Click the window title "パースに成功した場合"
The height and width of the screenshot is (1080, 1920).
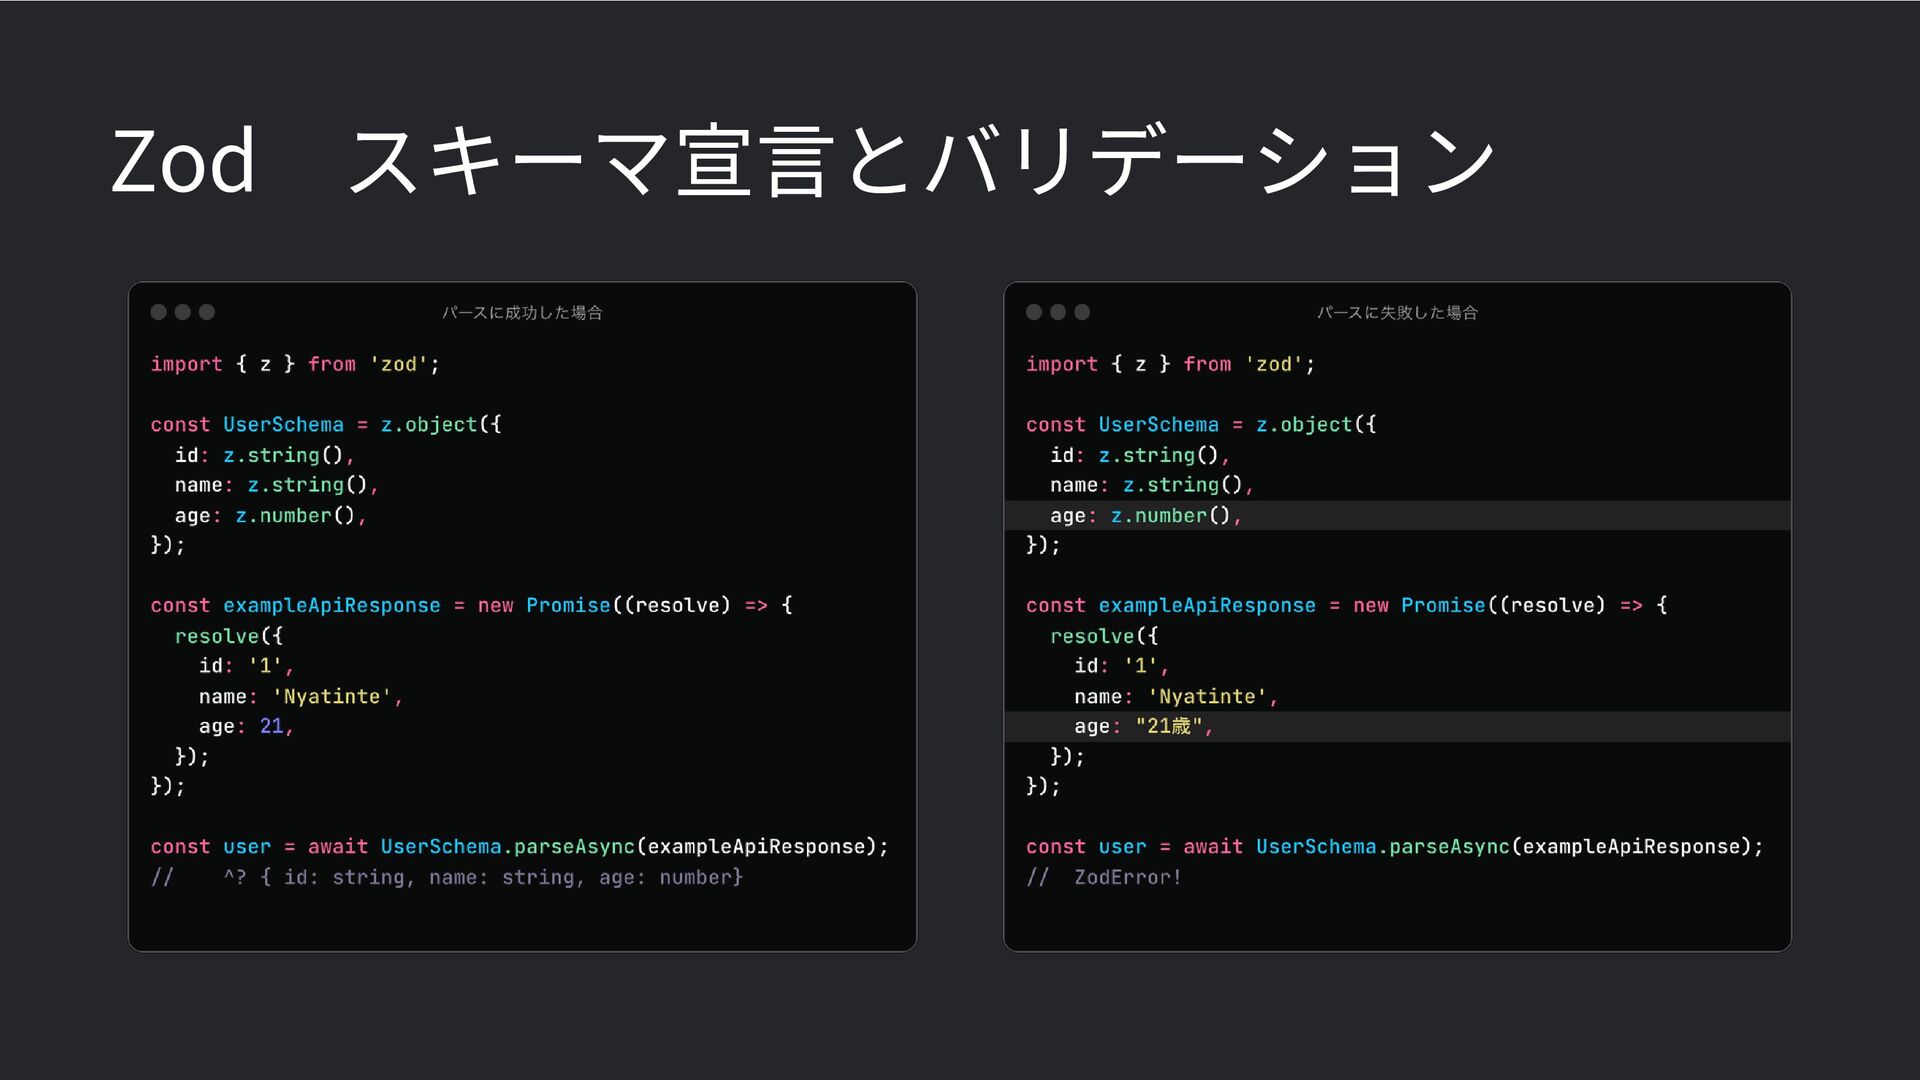522,313
